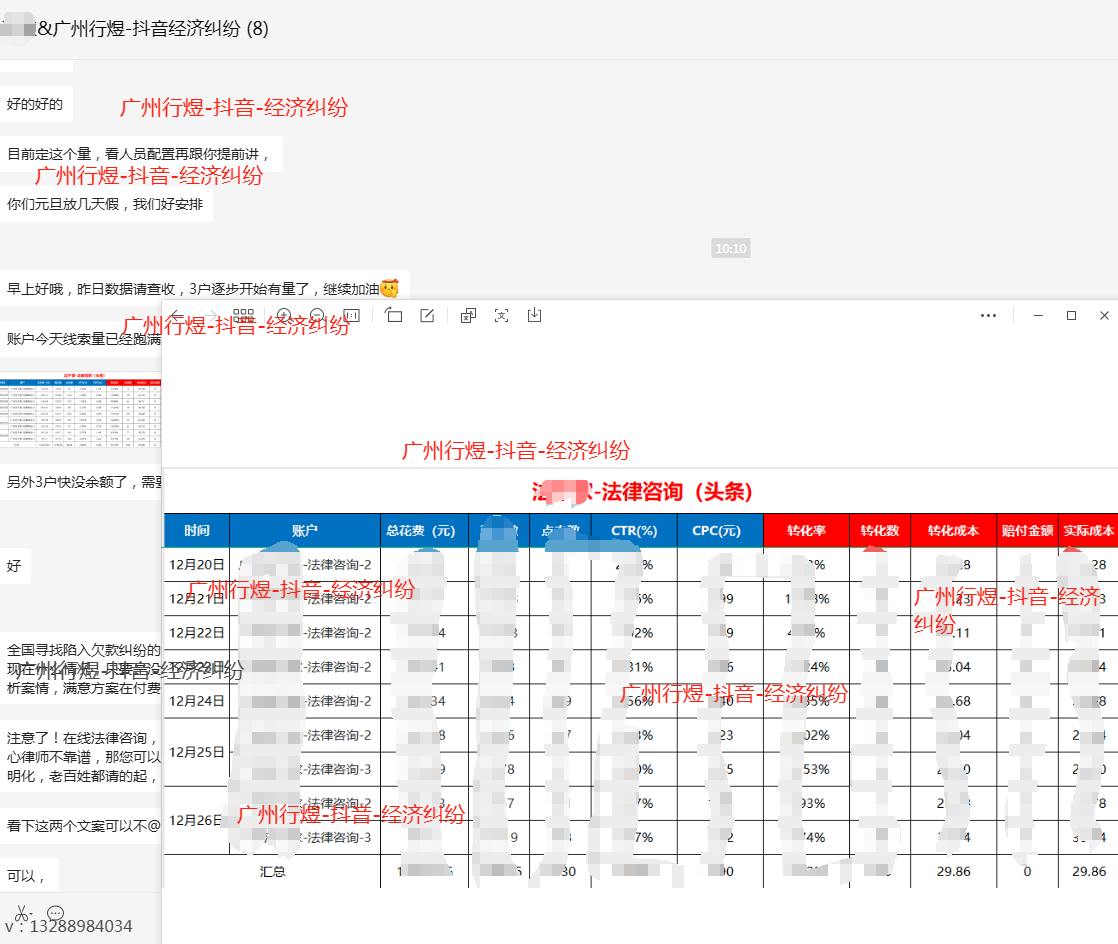Viewport: 1118px width, 944px height.
Task: Click 29.86 under 转化成本 in 汇总 row
Action: 953,871
